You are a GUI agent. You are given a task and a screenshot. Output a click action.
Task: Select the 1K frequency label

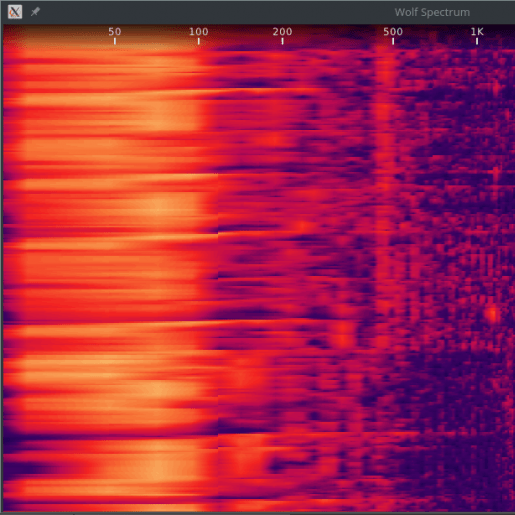coord(477,32)
